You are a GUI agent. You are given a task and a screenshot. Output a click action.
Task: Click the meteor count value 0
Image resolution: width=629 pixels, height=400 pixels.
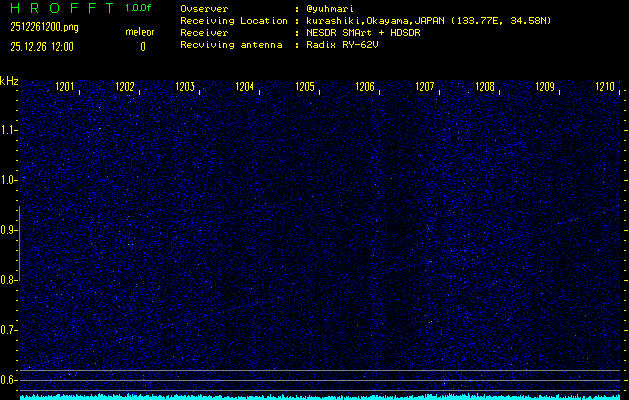click(143, 47)
